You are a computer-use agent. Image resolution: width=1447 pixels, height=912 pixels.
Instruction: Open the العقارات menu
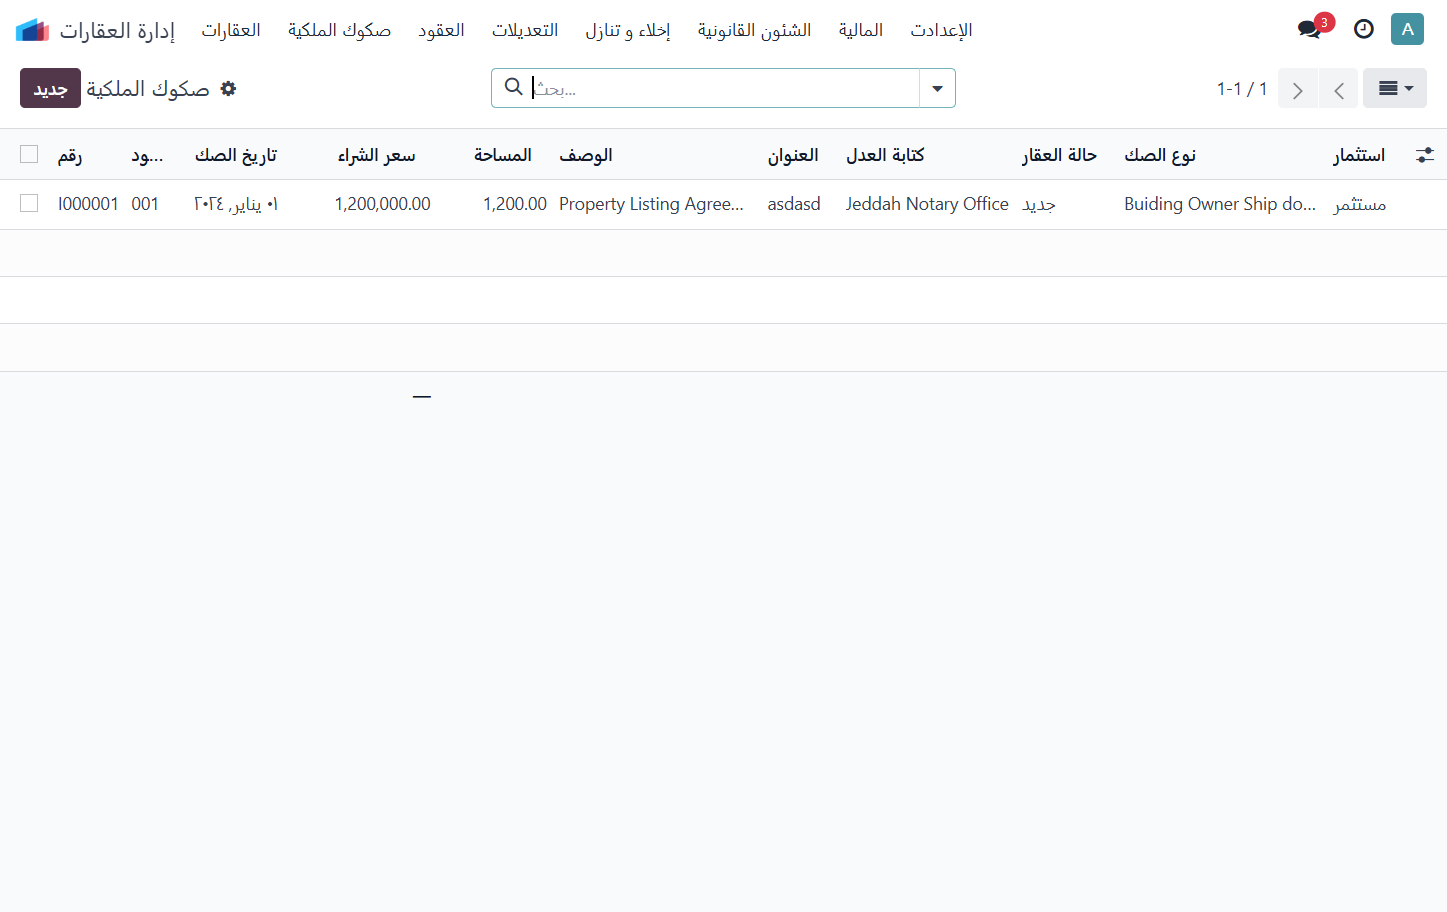[231, 30]
